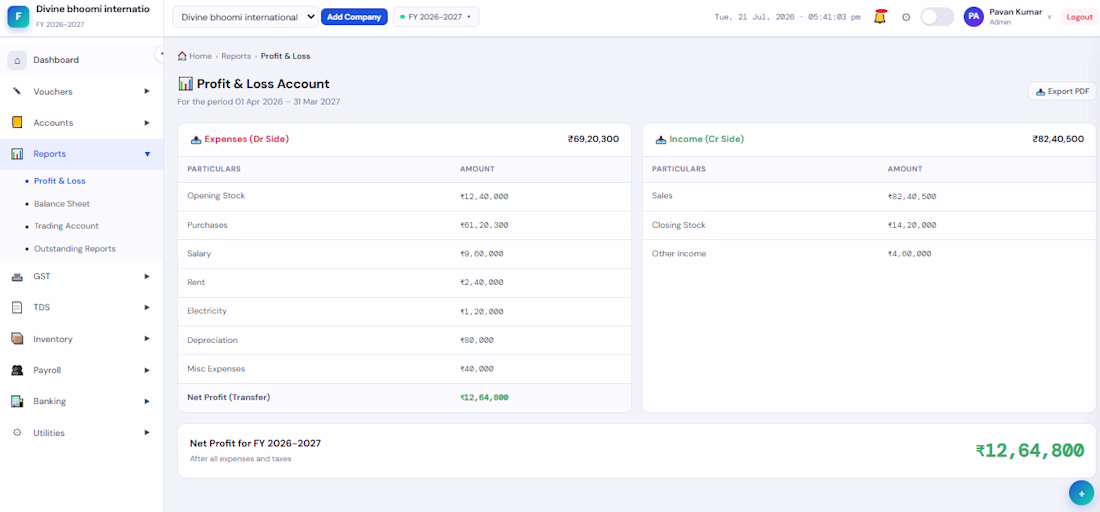The width and height of the screenshot is (1100, 512).
Task: Click the Closing Stock row label
Action: pyautogui.click(x=678, y=225)
